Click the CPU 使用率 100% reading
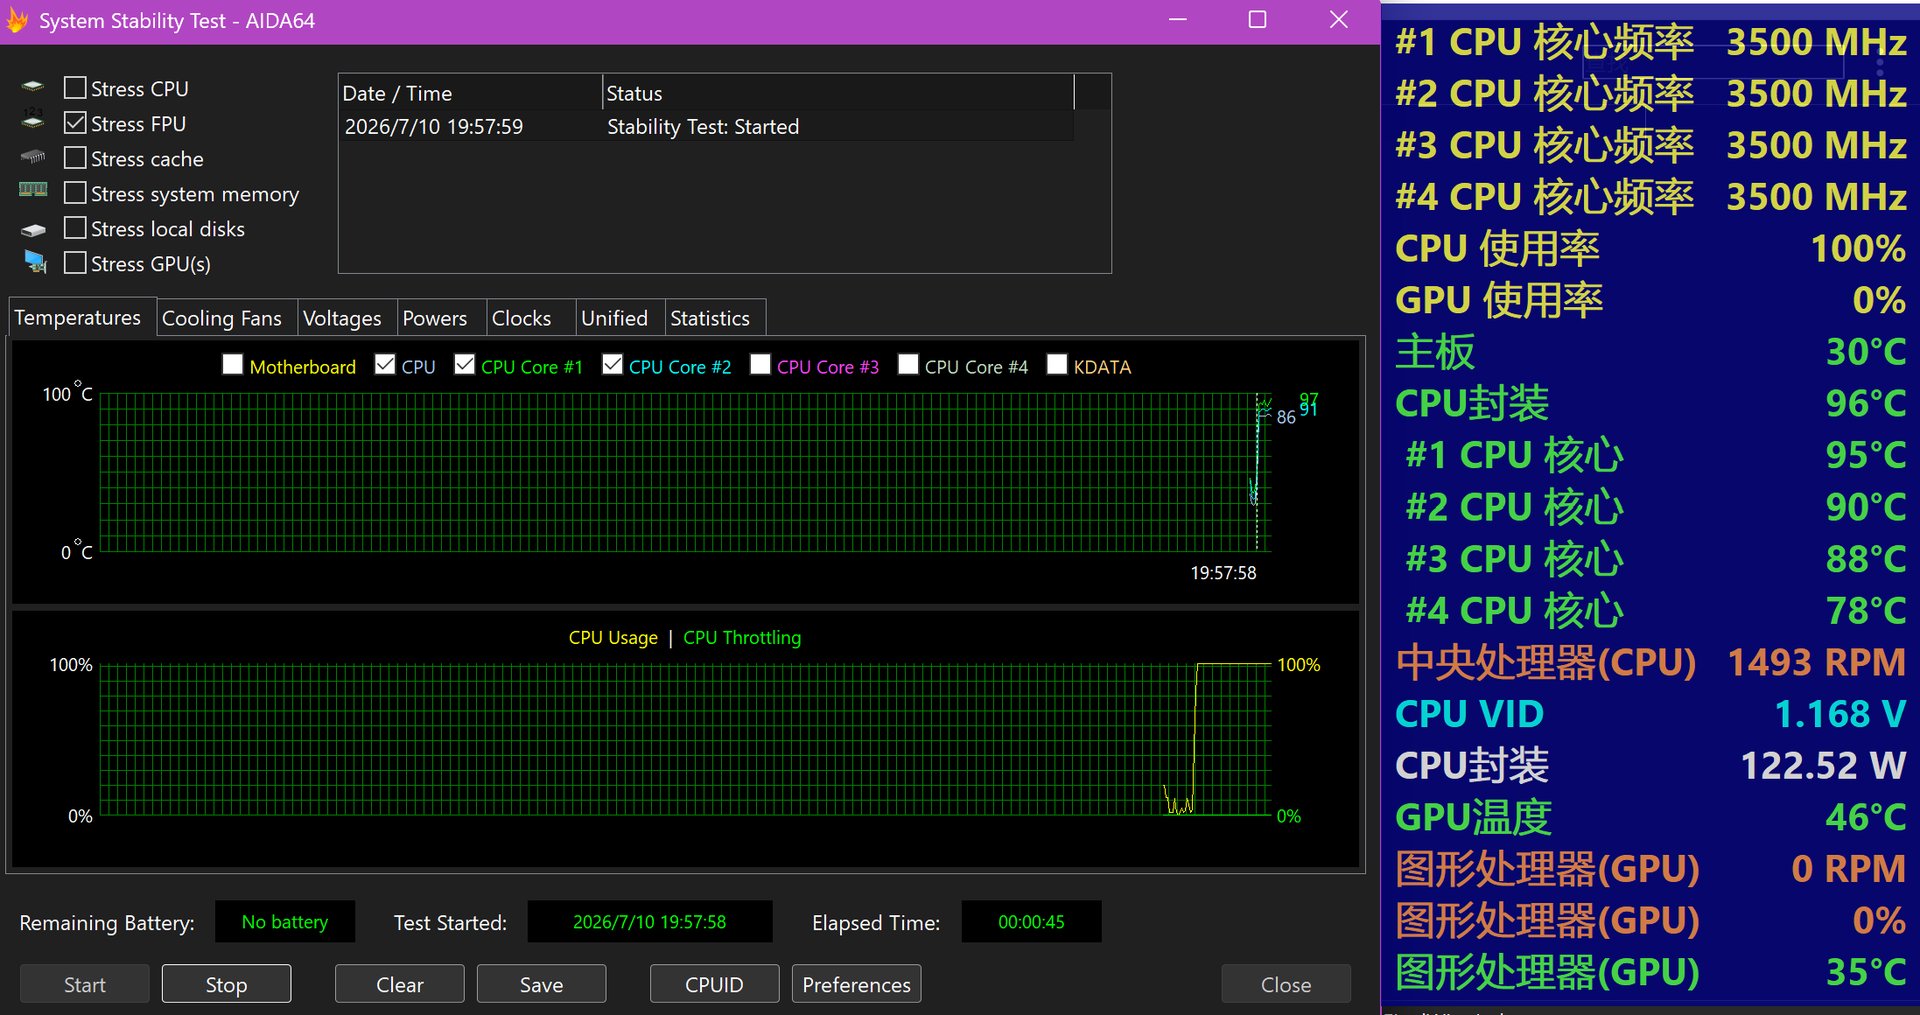1920x1015 pixels. (1650, 248)
